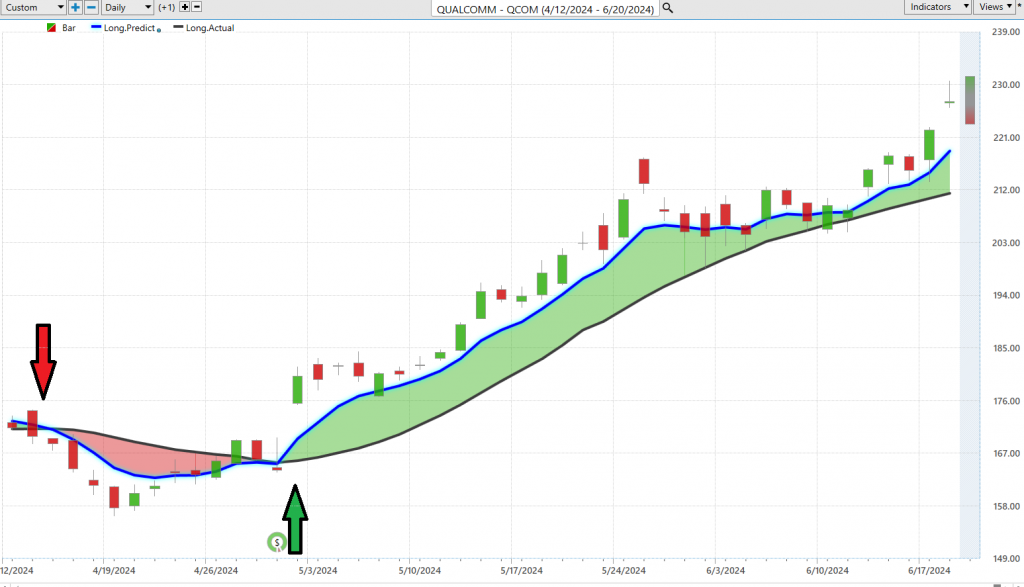Click the 158.00 price axis label
The image size is (1024, 587).
(1005, 506)
